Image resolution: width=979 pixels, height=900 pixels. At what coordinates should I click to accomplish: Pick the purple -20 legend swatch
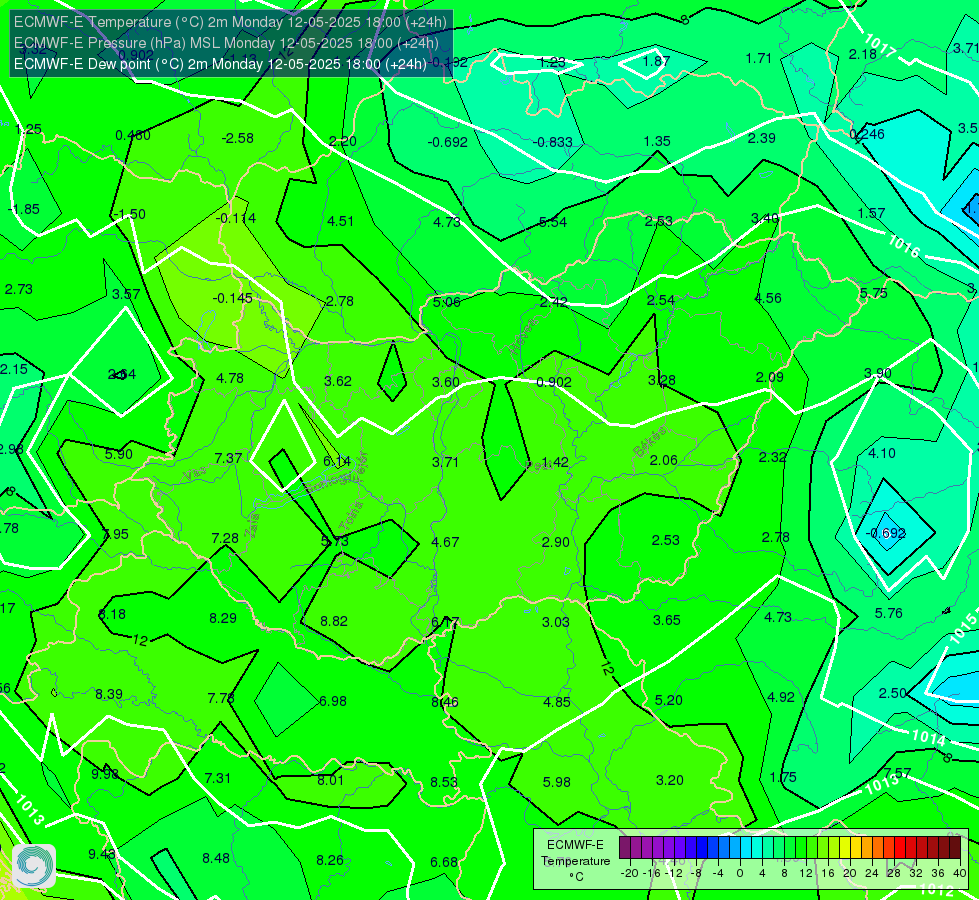[x=625, y=848]
